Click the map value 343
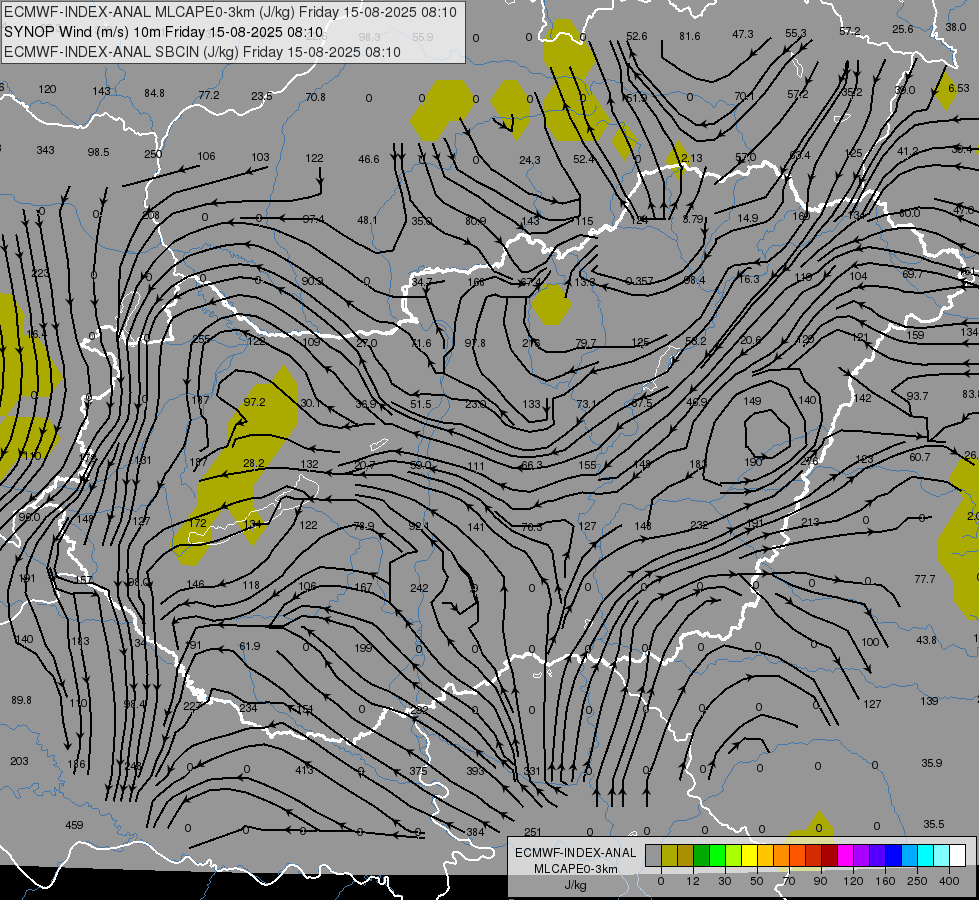Viewport: 979px width, 900px height. [46, 150]
